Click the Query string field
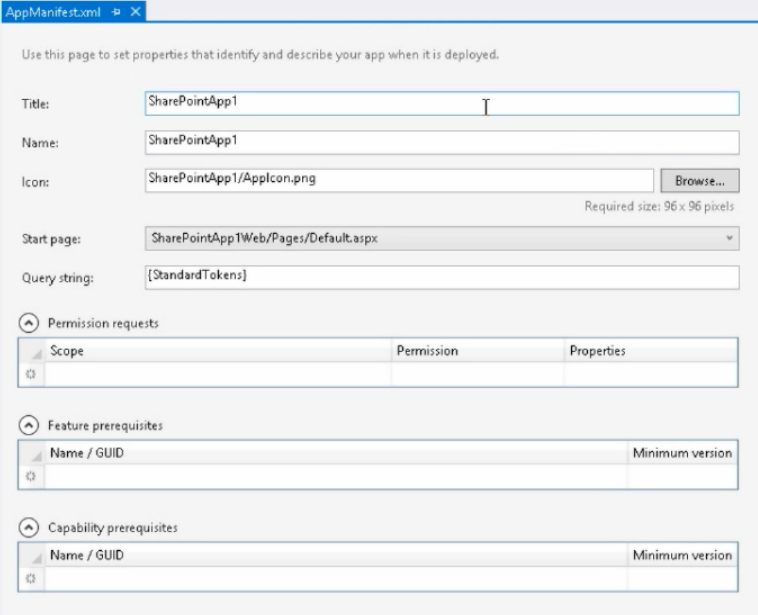 (x=442, y=278)
